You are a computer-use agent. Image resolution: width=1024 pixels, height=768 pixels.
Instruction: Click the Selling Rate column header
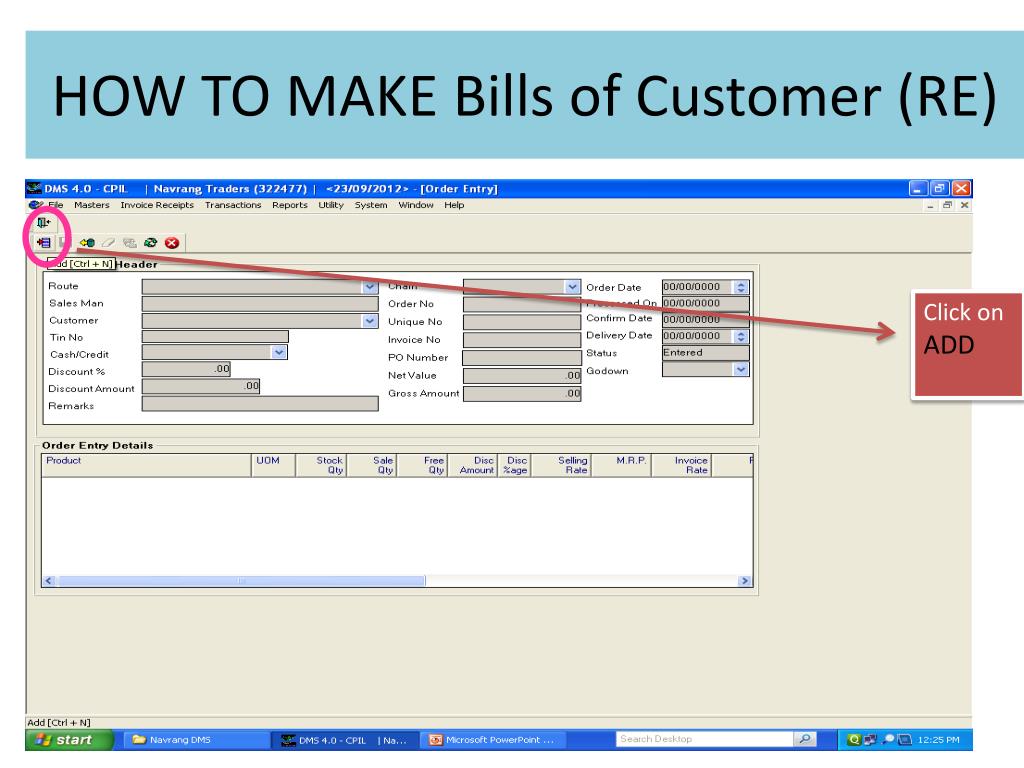tap(561, 465)
